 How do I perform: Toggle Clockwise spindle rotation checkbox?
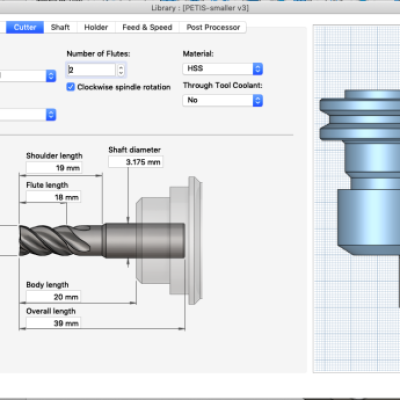point(70,87)
